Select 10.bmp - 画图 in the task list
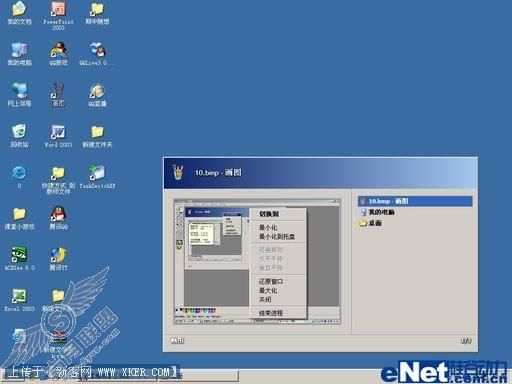This screenshot has height=384, width=512. pyautogui.click(x=415, y=201)
